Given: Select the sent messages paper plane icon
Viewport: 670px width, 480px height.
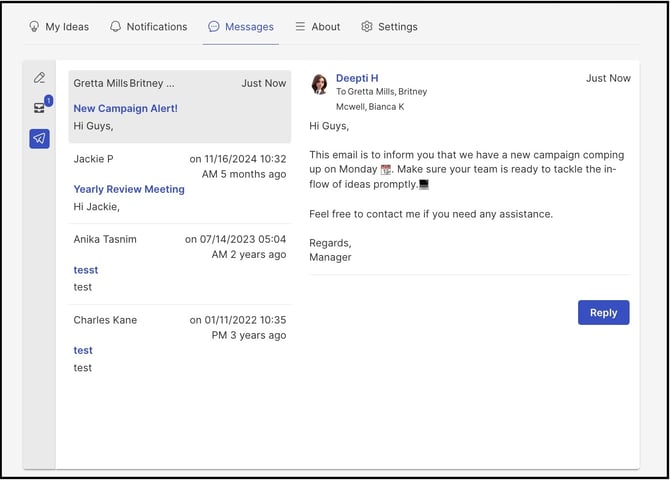Looking at the screenshot, I should click(39, 138).
